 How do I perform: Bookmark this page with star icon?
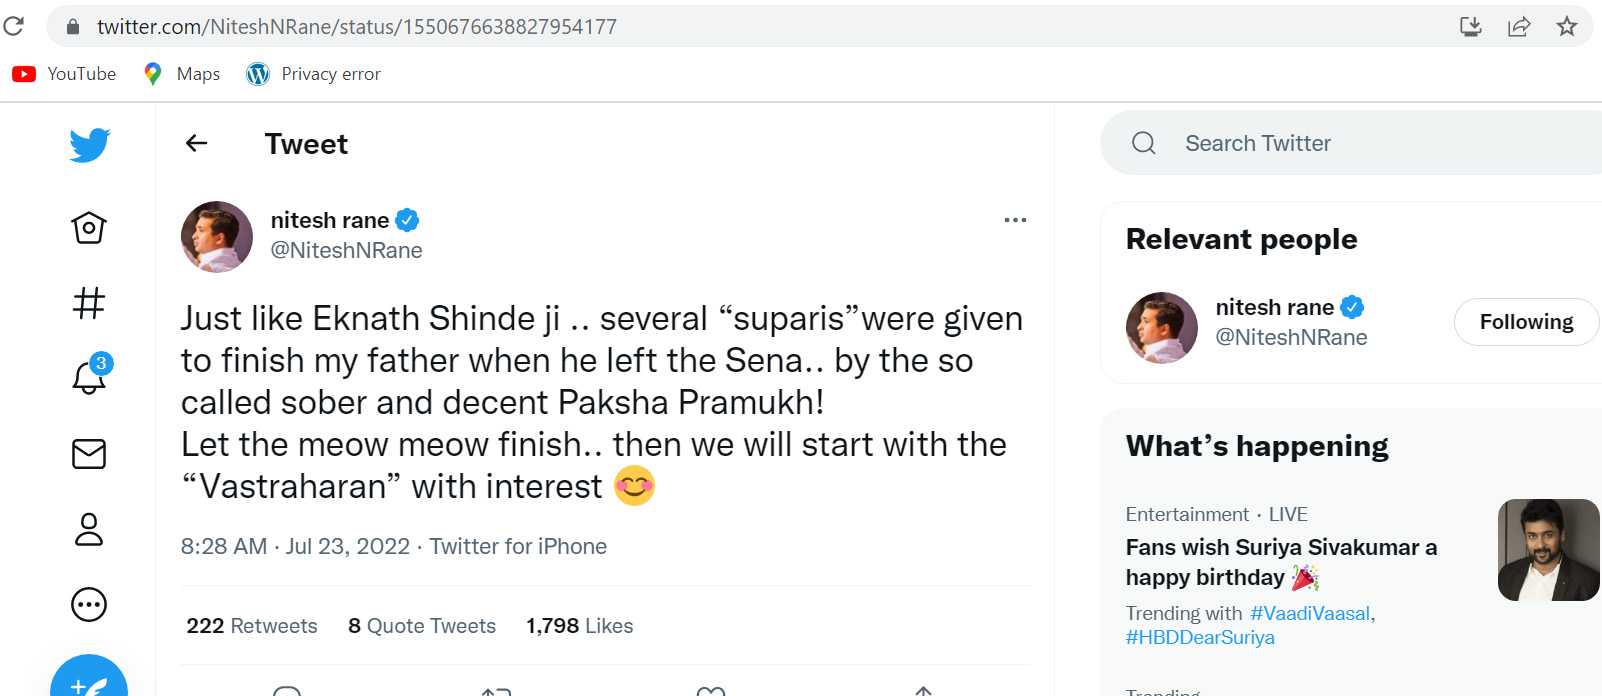(1567, 27)
